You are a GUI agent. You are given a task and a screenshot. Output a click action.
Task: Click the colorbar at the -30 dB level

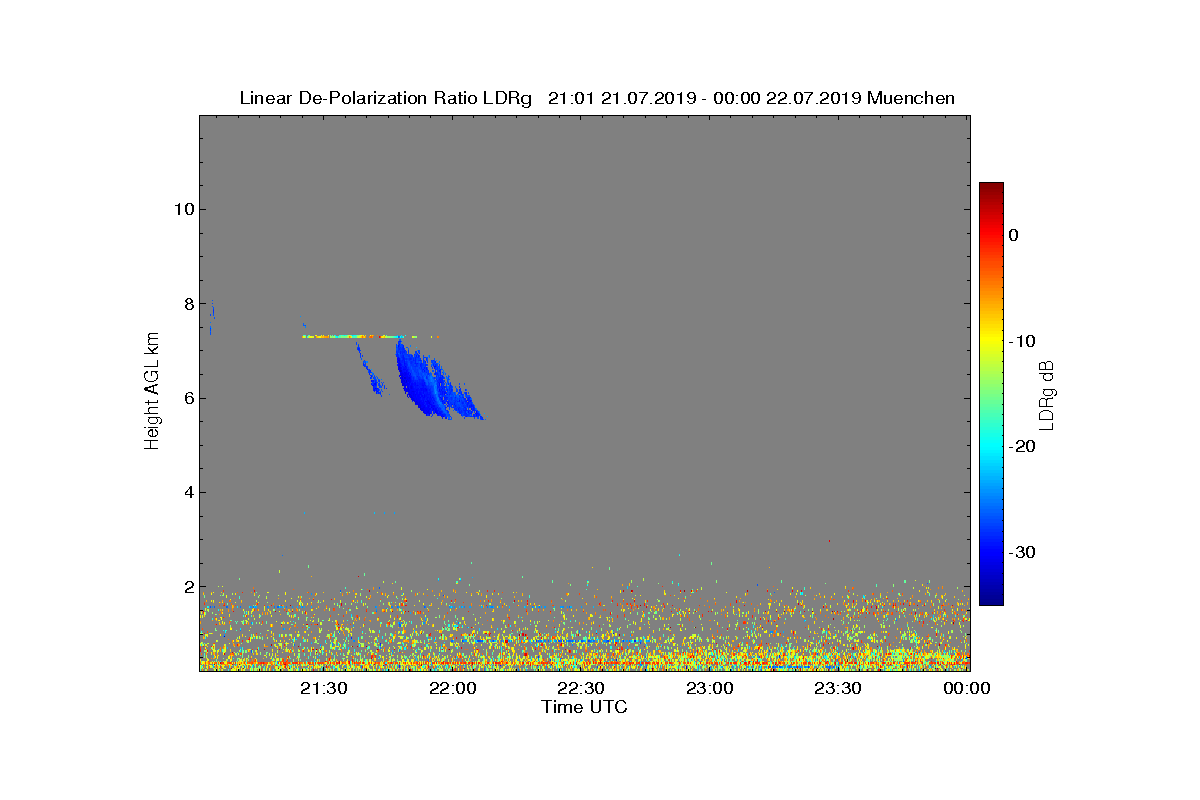(x=991, y=552)
